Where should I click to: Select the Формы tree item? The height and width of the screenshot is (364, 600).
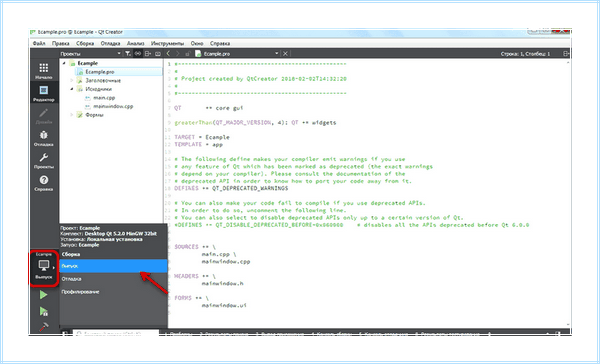click(94, 115)
